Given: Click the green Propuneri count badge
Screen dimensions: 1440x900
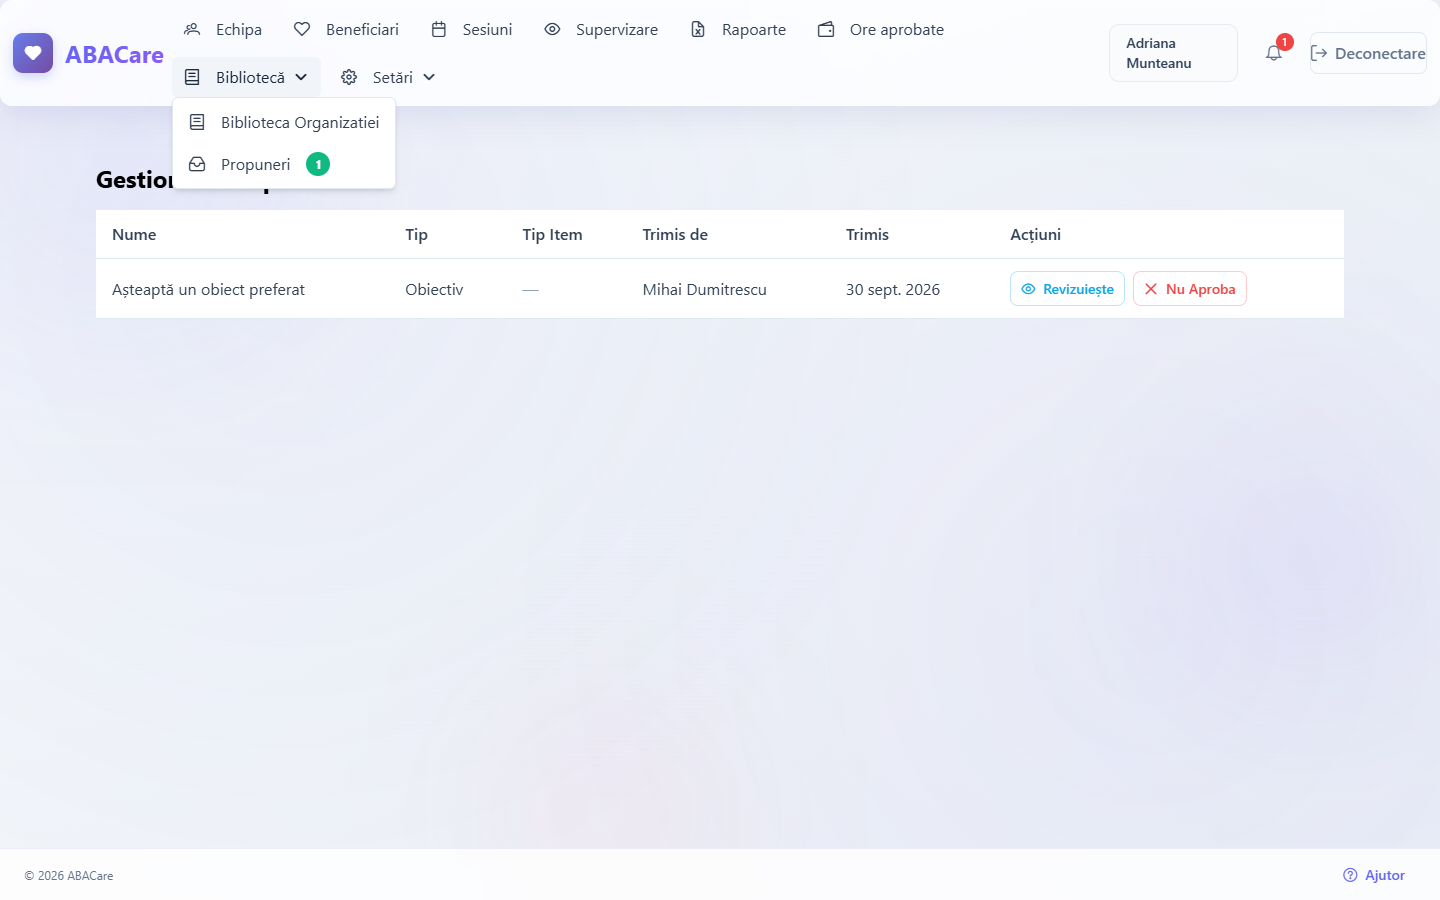Looking at the screenshot, I should [318, 164].
